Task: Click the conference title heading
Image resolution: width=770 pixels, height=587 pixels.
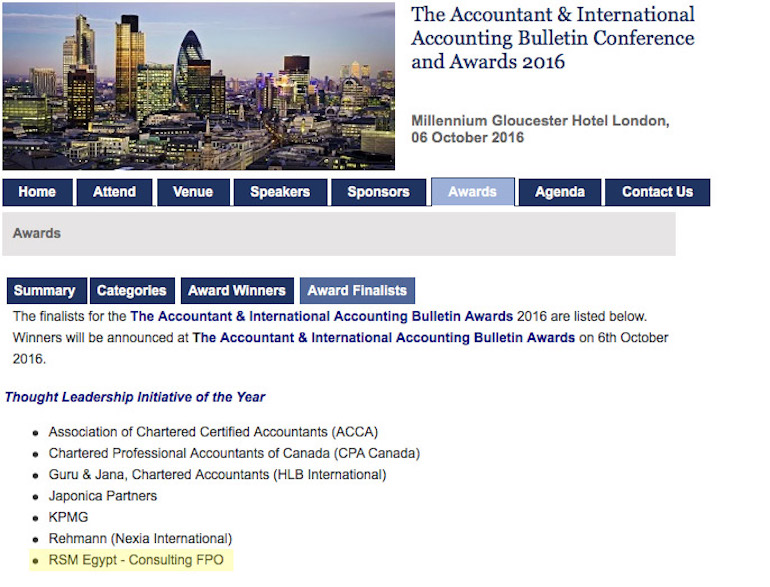Action: [552, 38]
